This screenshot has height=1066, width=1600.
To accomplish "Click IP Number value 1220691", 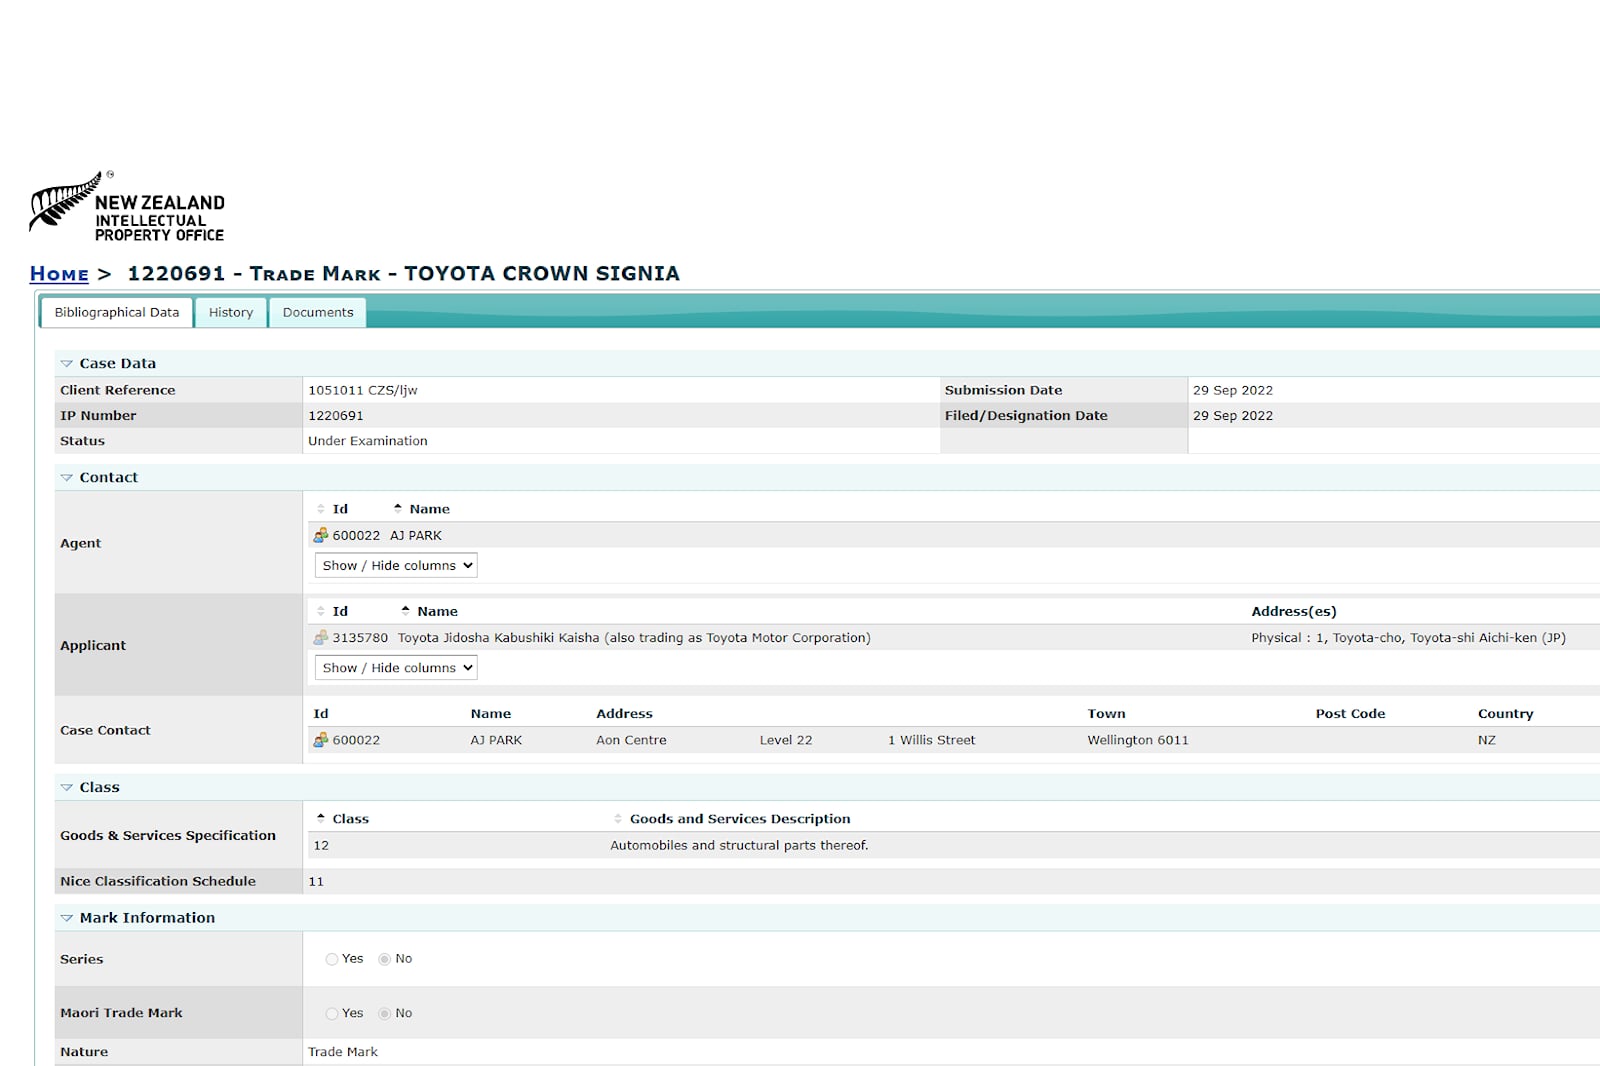I will [336, 416].
